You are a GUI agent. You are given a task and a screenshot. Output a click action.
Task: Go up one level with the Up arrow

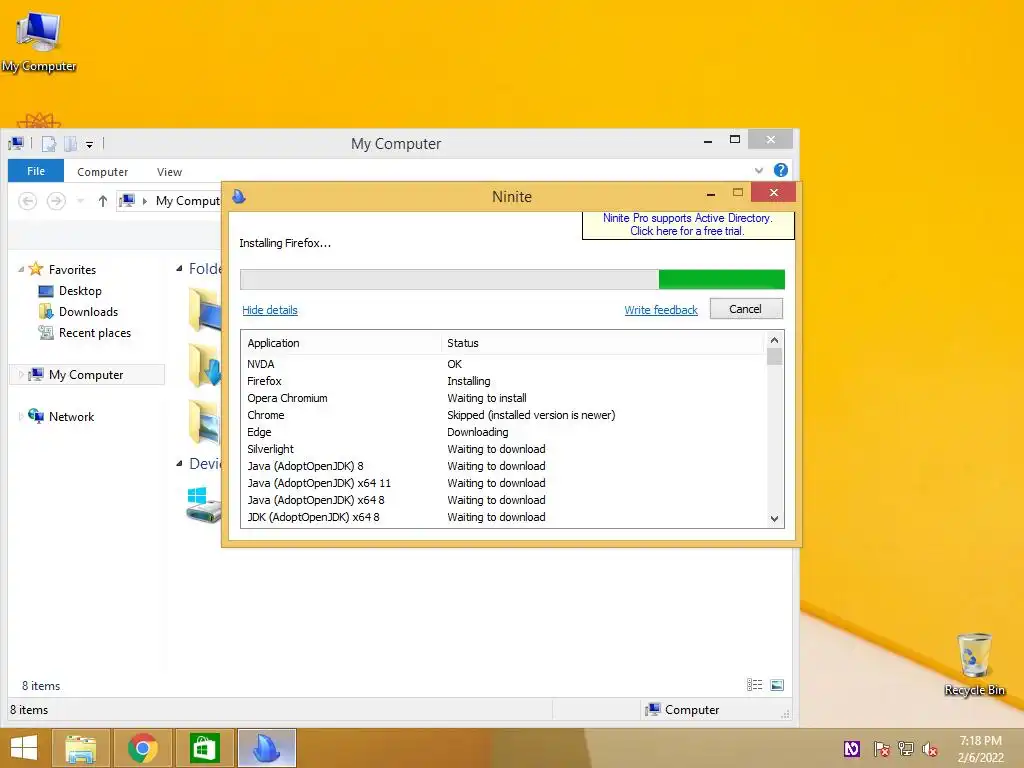[x=103, y=201]
